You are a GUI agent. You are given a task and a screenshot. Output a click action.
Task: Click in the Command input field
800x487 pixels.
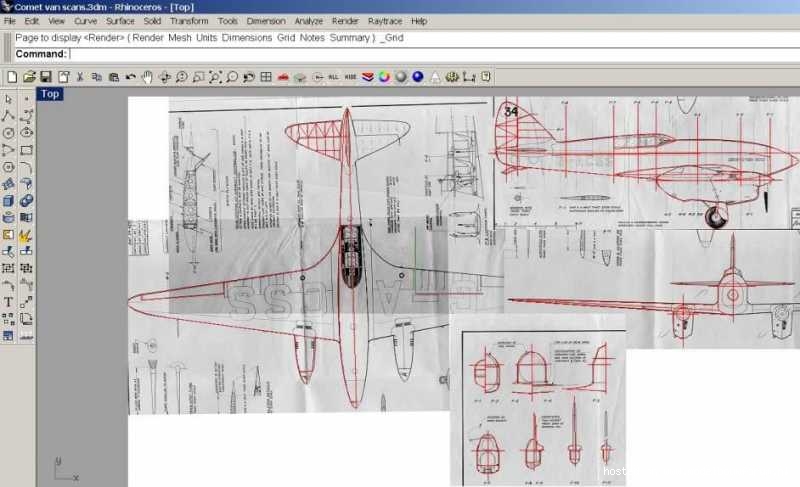[434, 54]
